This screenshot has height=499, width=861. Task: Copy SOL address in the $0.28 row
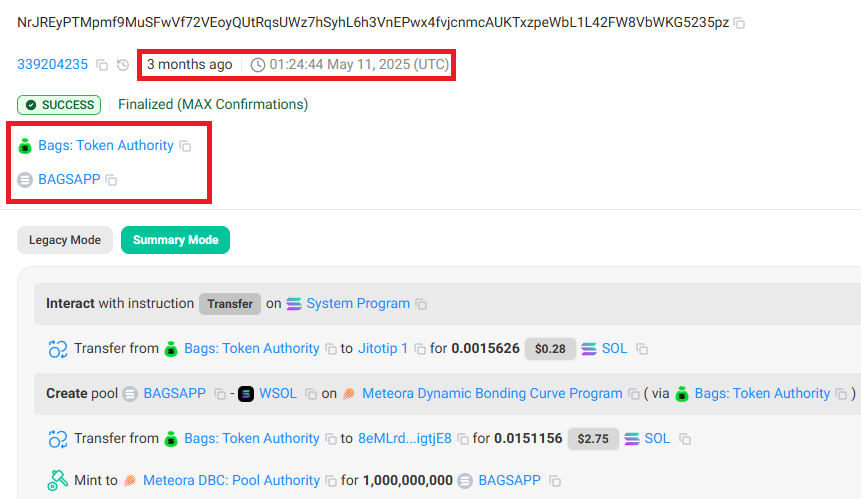642,349
